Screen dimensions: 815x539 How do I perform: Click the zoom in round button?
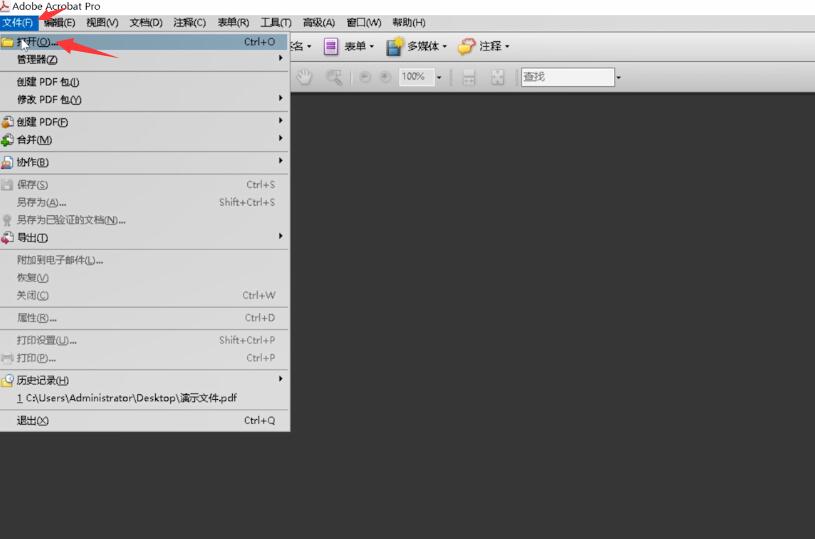pyautogui.click(x=385, y=77)
